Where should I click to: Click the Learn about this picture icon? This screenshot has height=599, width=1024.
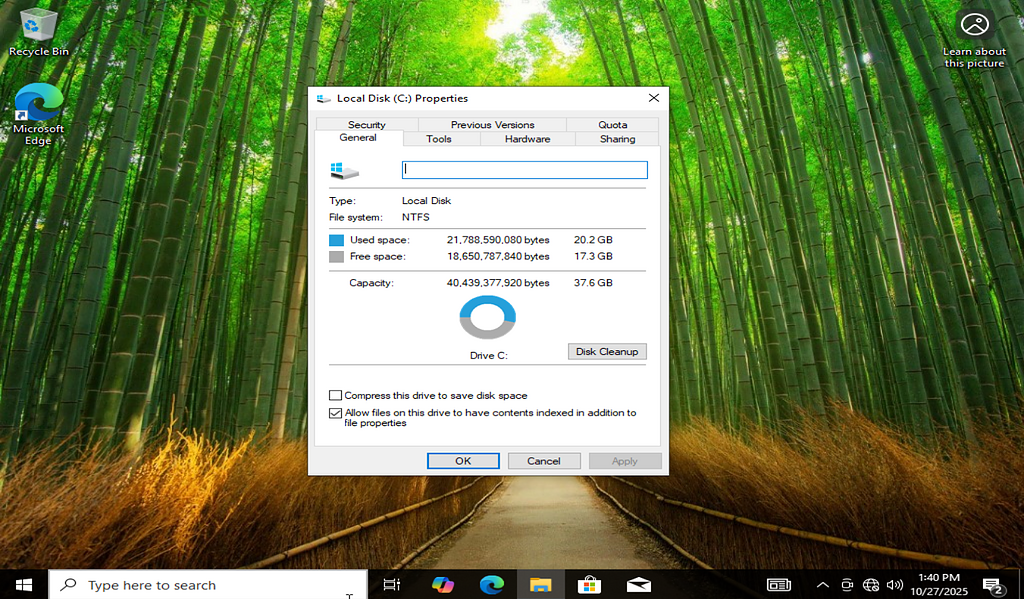coord(973,25)
